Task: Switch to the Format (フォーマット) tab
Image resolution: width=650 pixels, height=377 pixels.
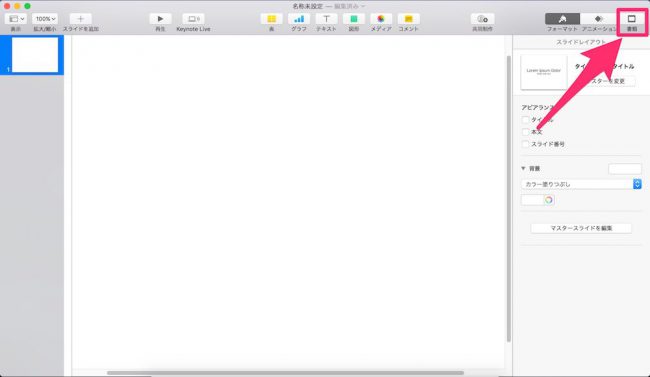Action: click(x=562, y=19)
